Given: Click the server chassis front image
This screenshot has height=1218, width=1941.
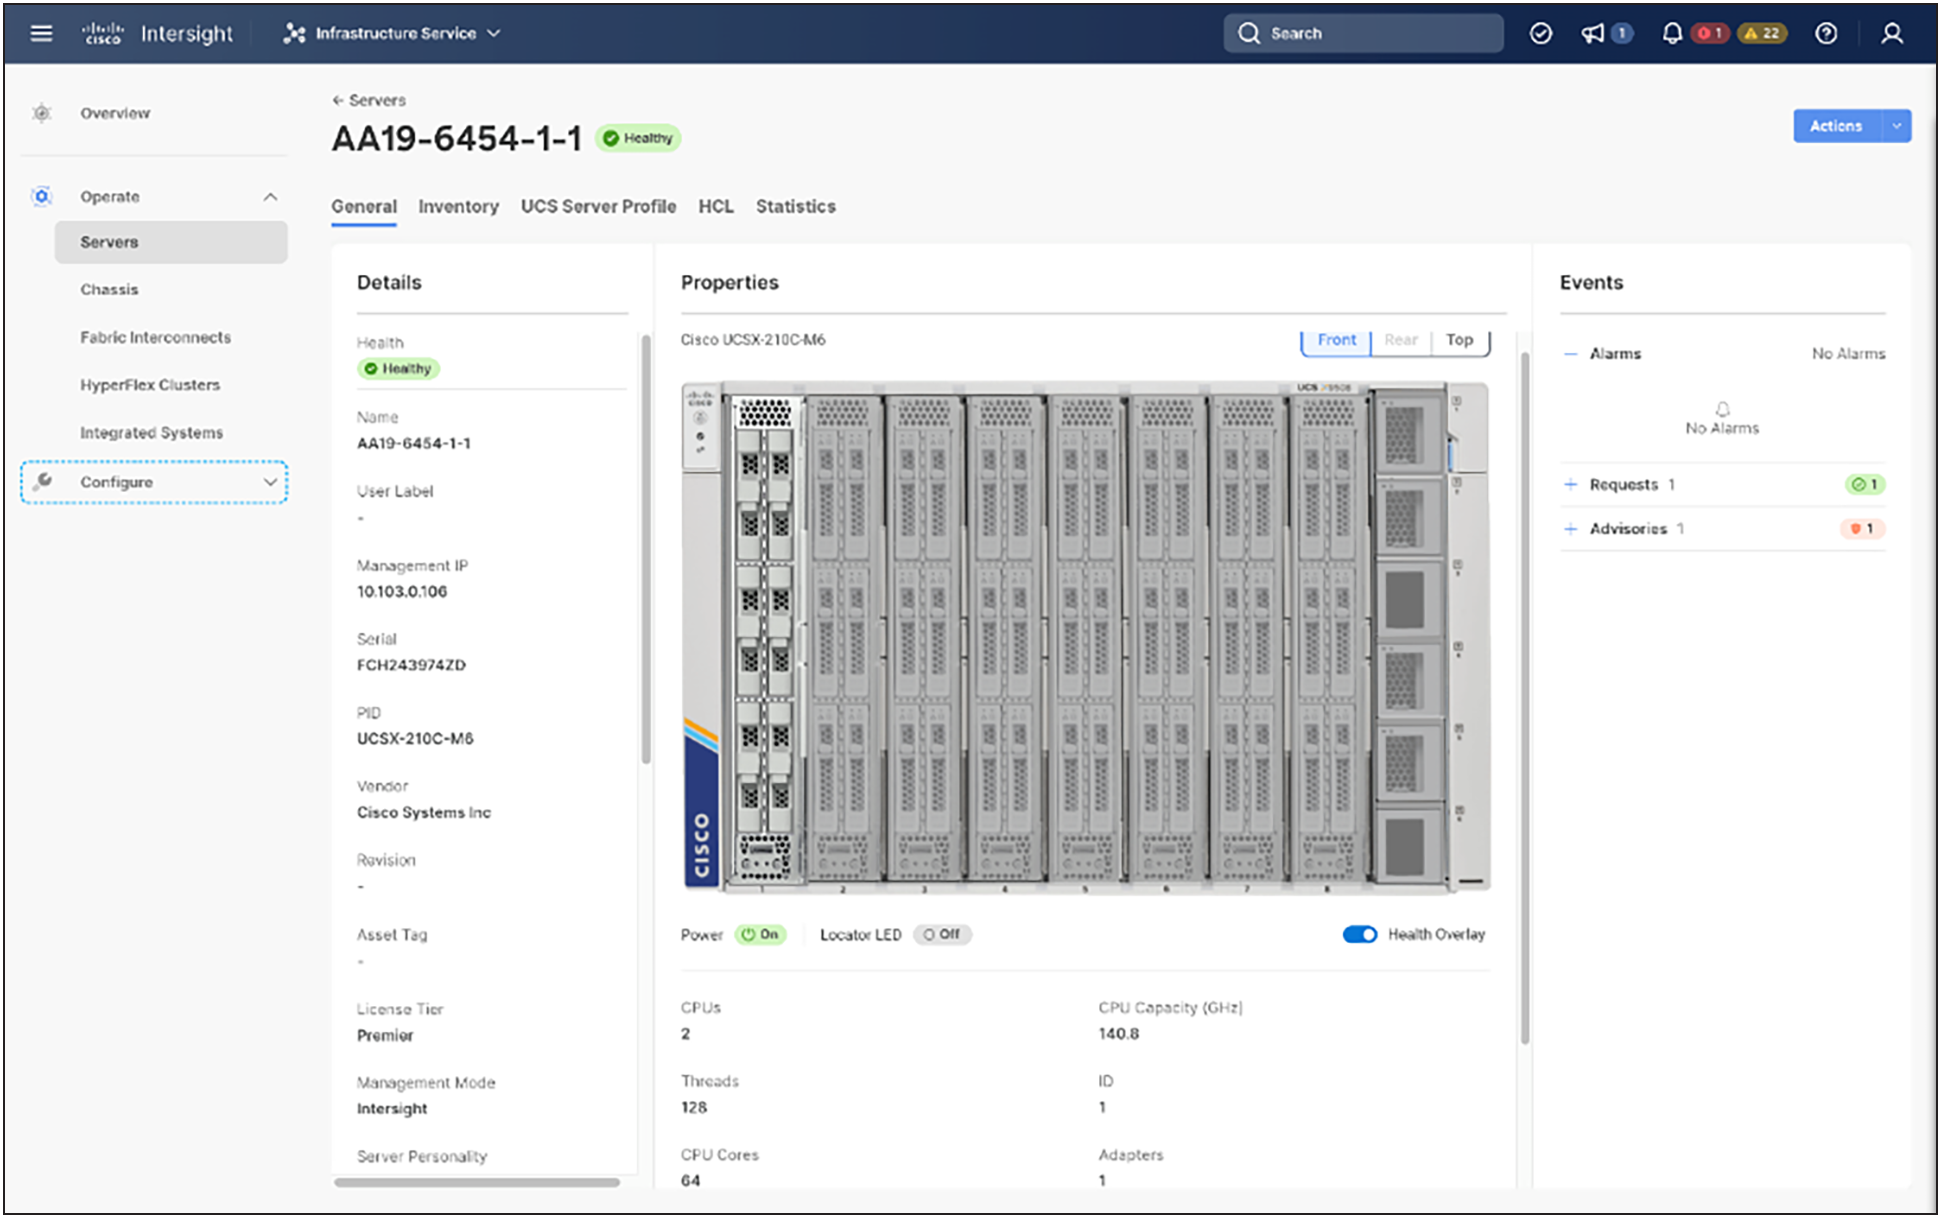Looking at the screenshot, I should click(1086, 636).
